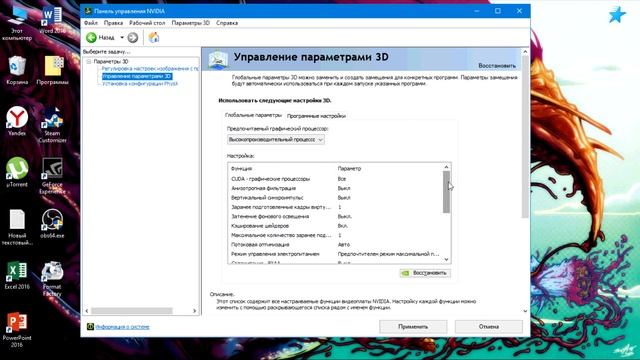This screenshot has width=640, height=360.
Task: Open Информация о системе link
Action: (x=122, y=327)
